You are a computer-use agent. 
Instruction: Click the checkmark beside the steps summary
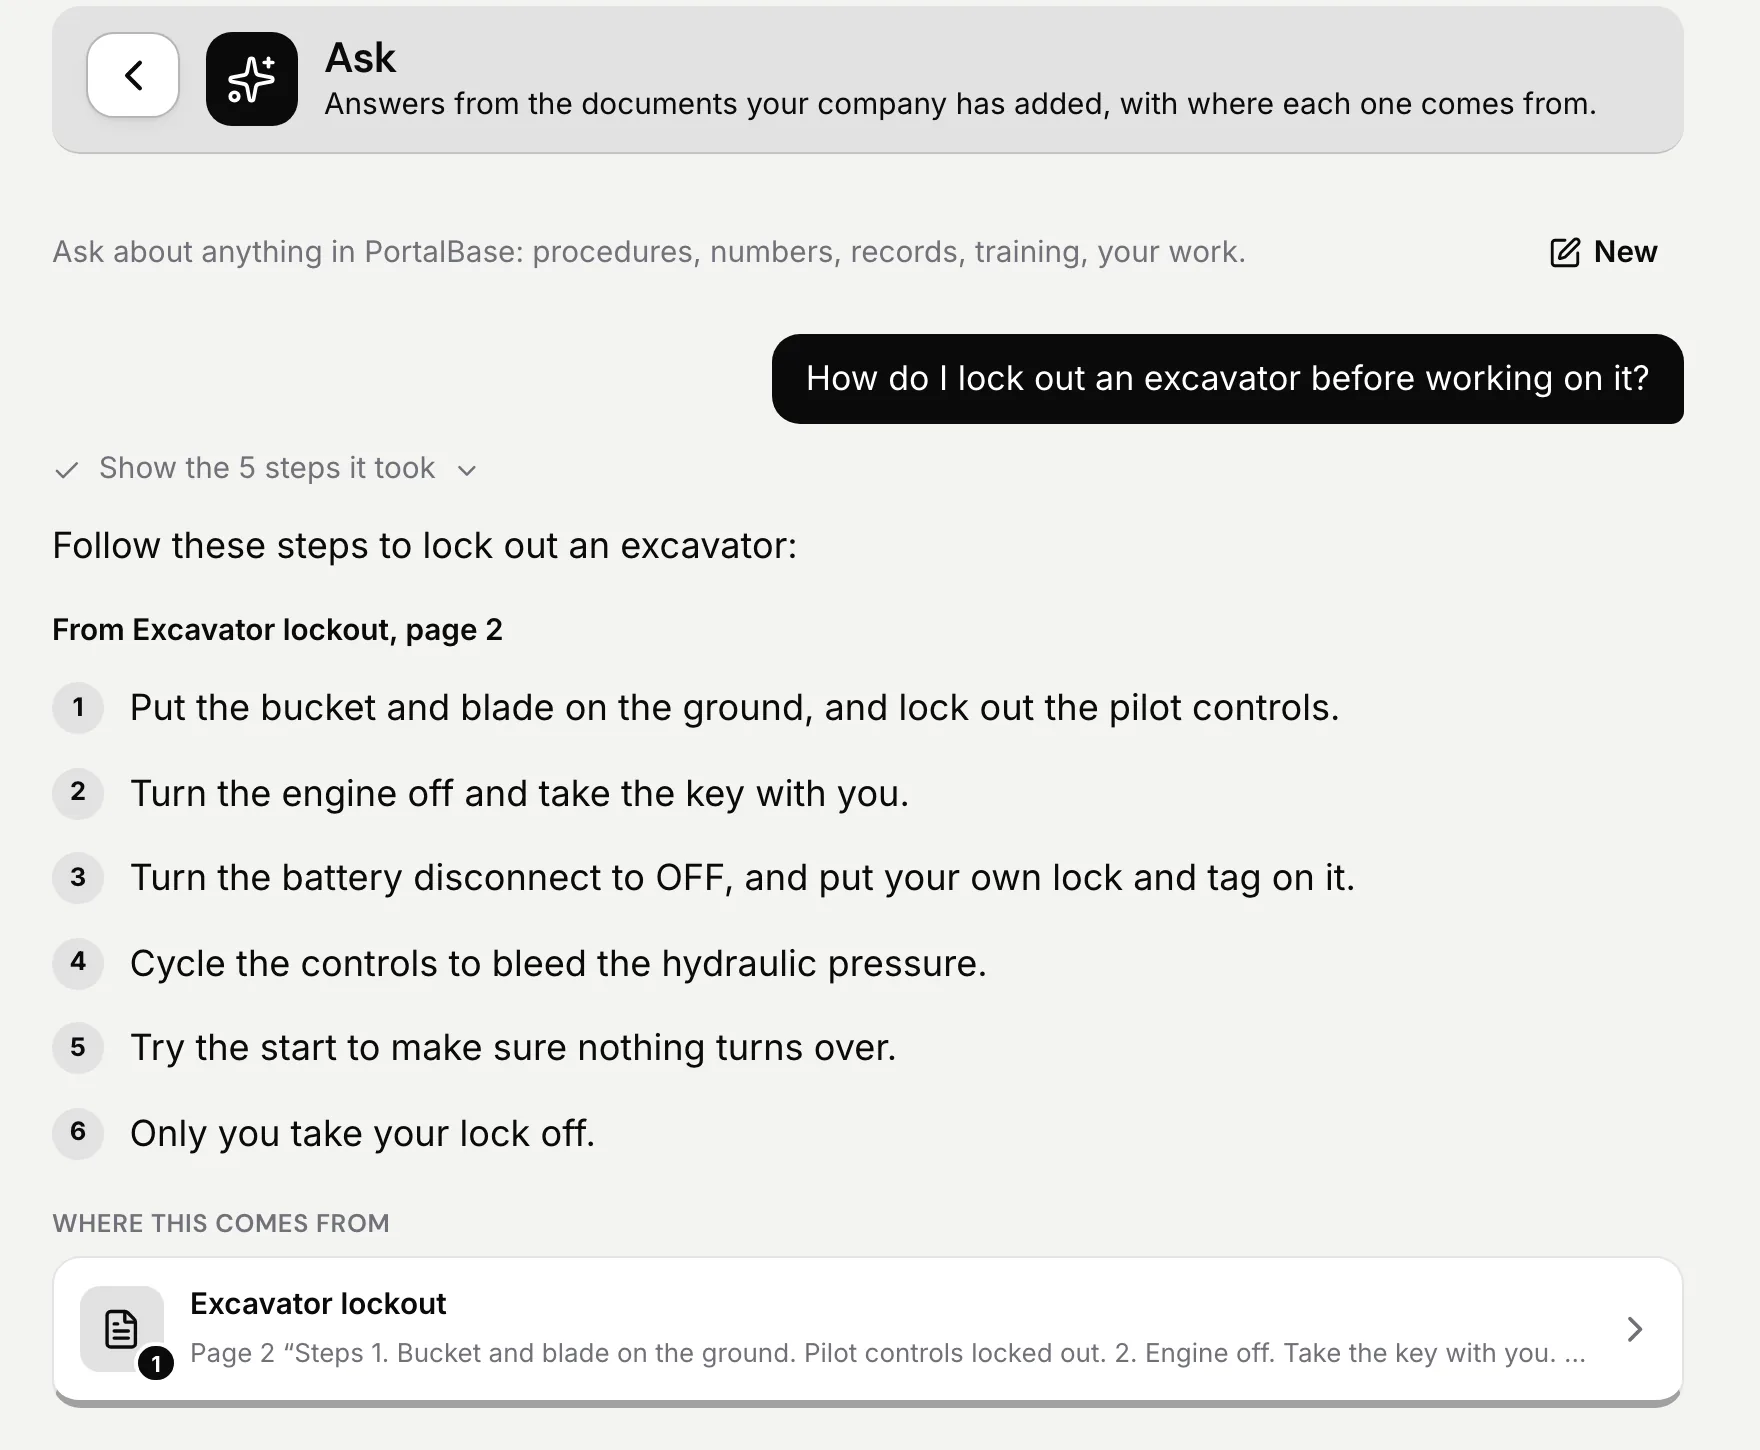(67, 469)
